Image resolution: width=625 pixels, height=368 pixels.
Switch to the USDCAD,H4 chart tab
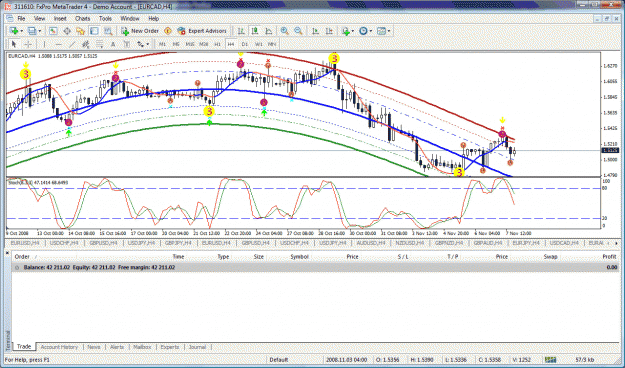click(x=564, y=243)
